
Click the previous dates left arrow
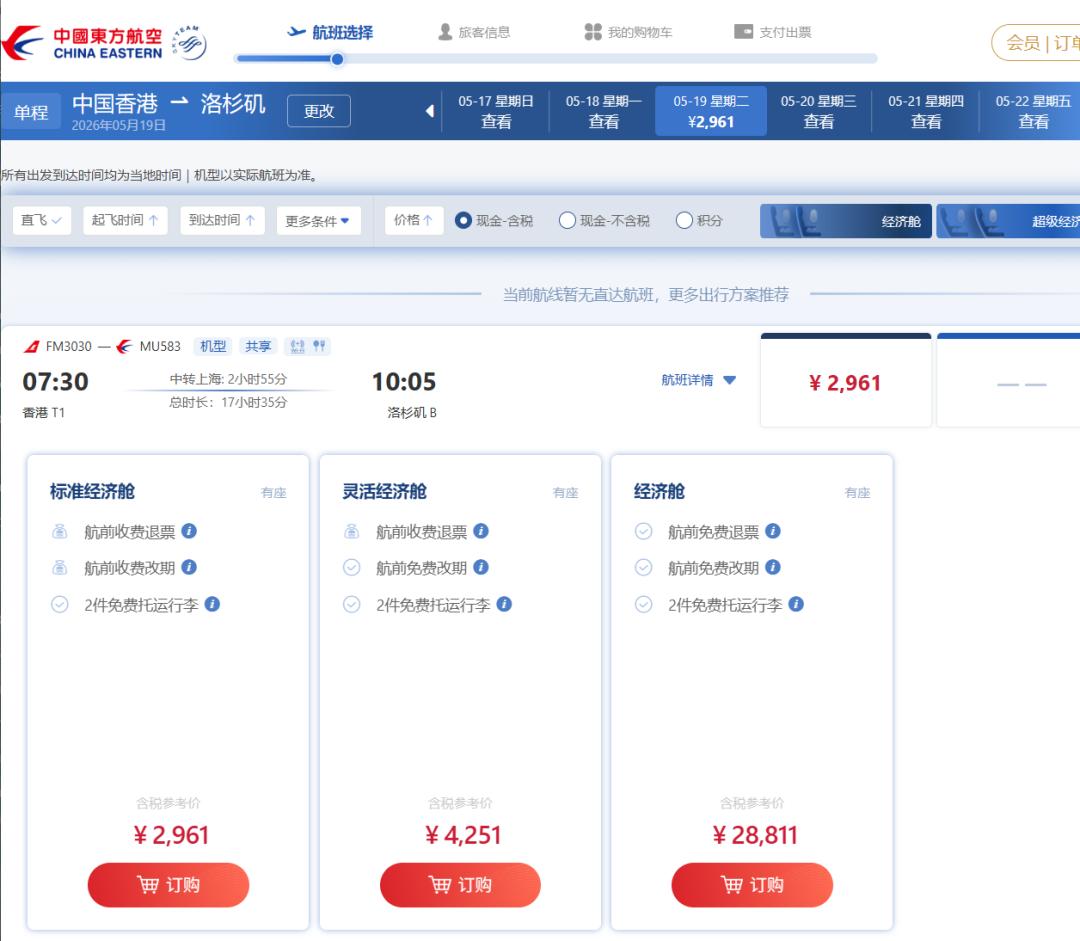[430, 111]
